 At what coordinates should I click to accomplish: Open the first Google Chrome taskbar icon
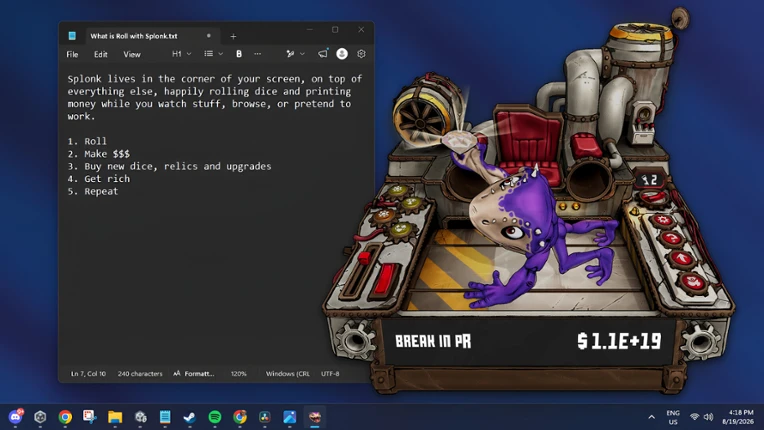65,417
